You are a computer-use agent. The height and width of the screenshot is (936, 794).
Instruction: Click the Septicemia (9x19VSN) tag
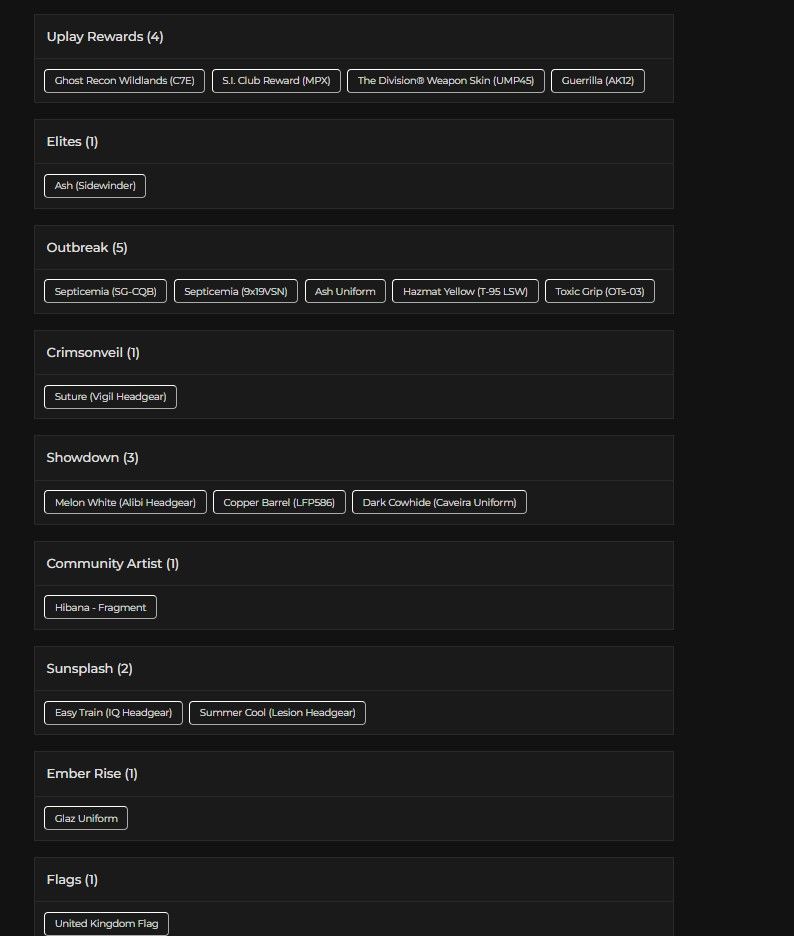[x=235, y=292]
